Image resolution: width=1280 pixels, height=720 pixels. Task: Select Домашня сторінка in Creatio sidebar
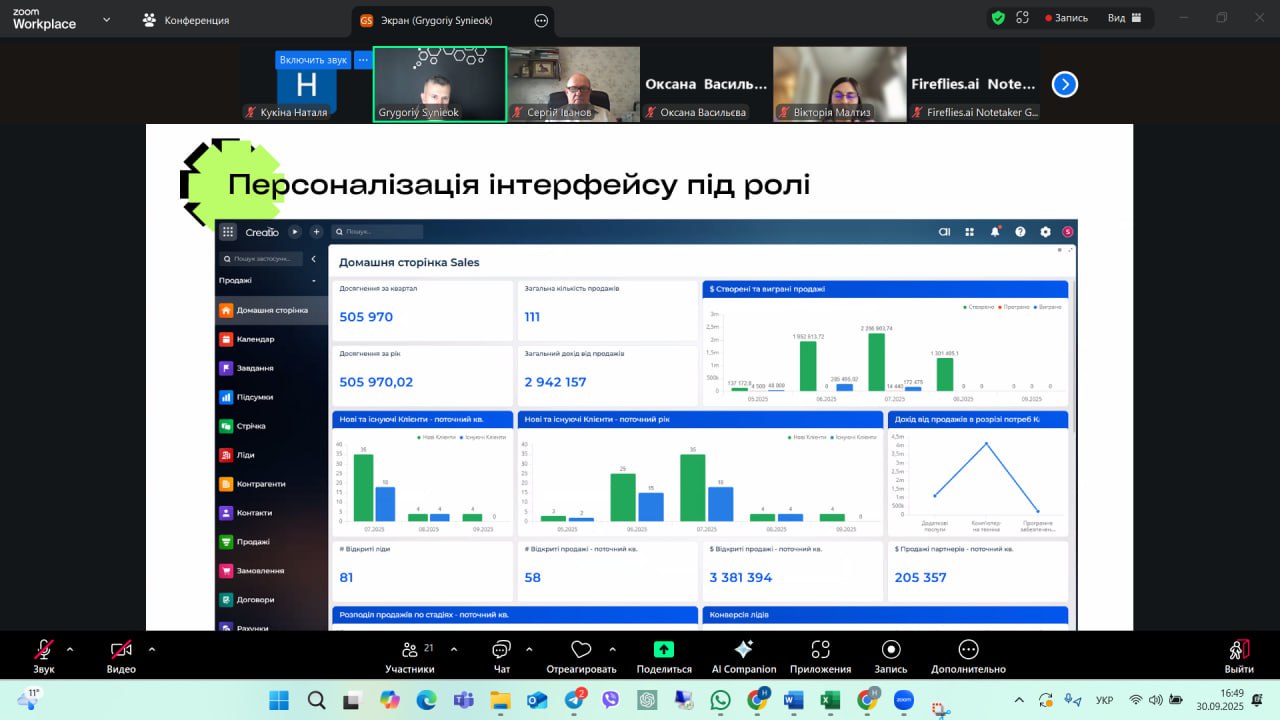pos(272,310)
